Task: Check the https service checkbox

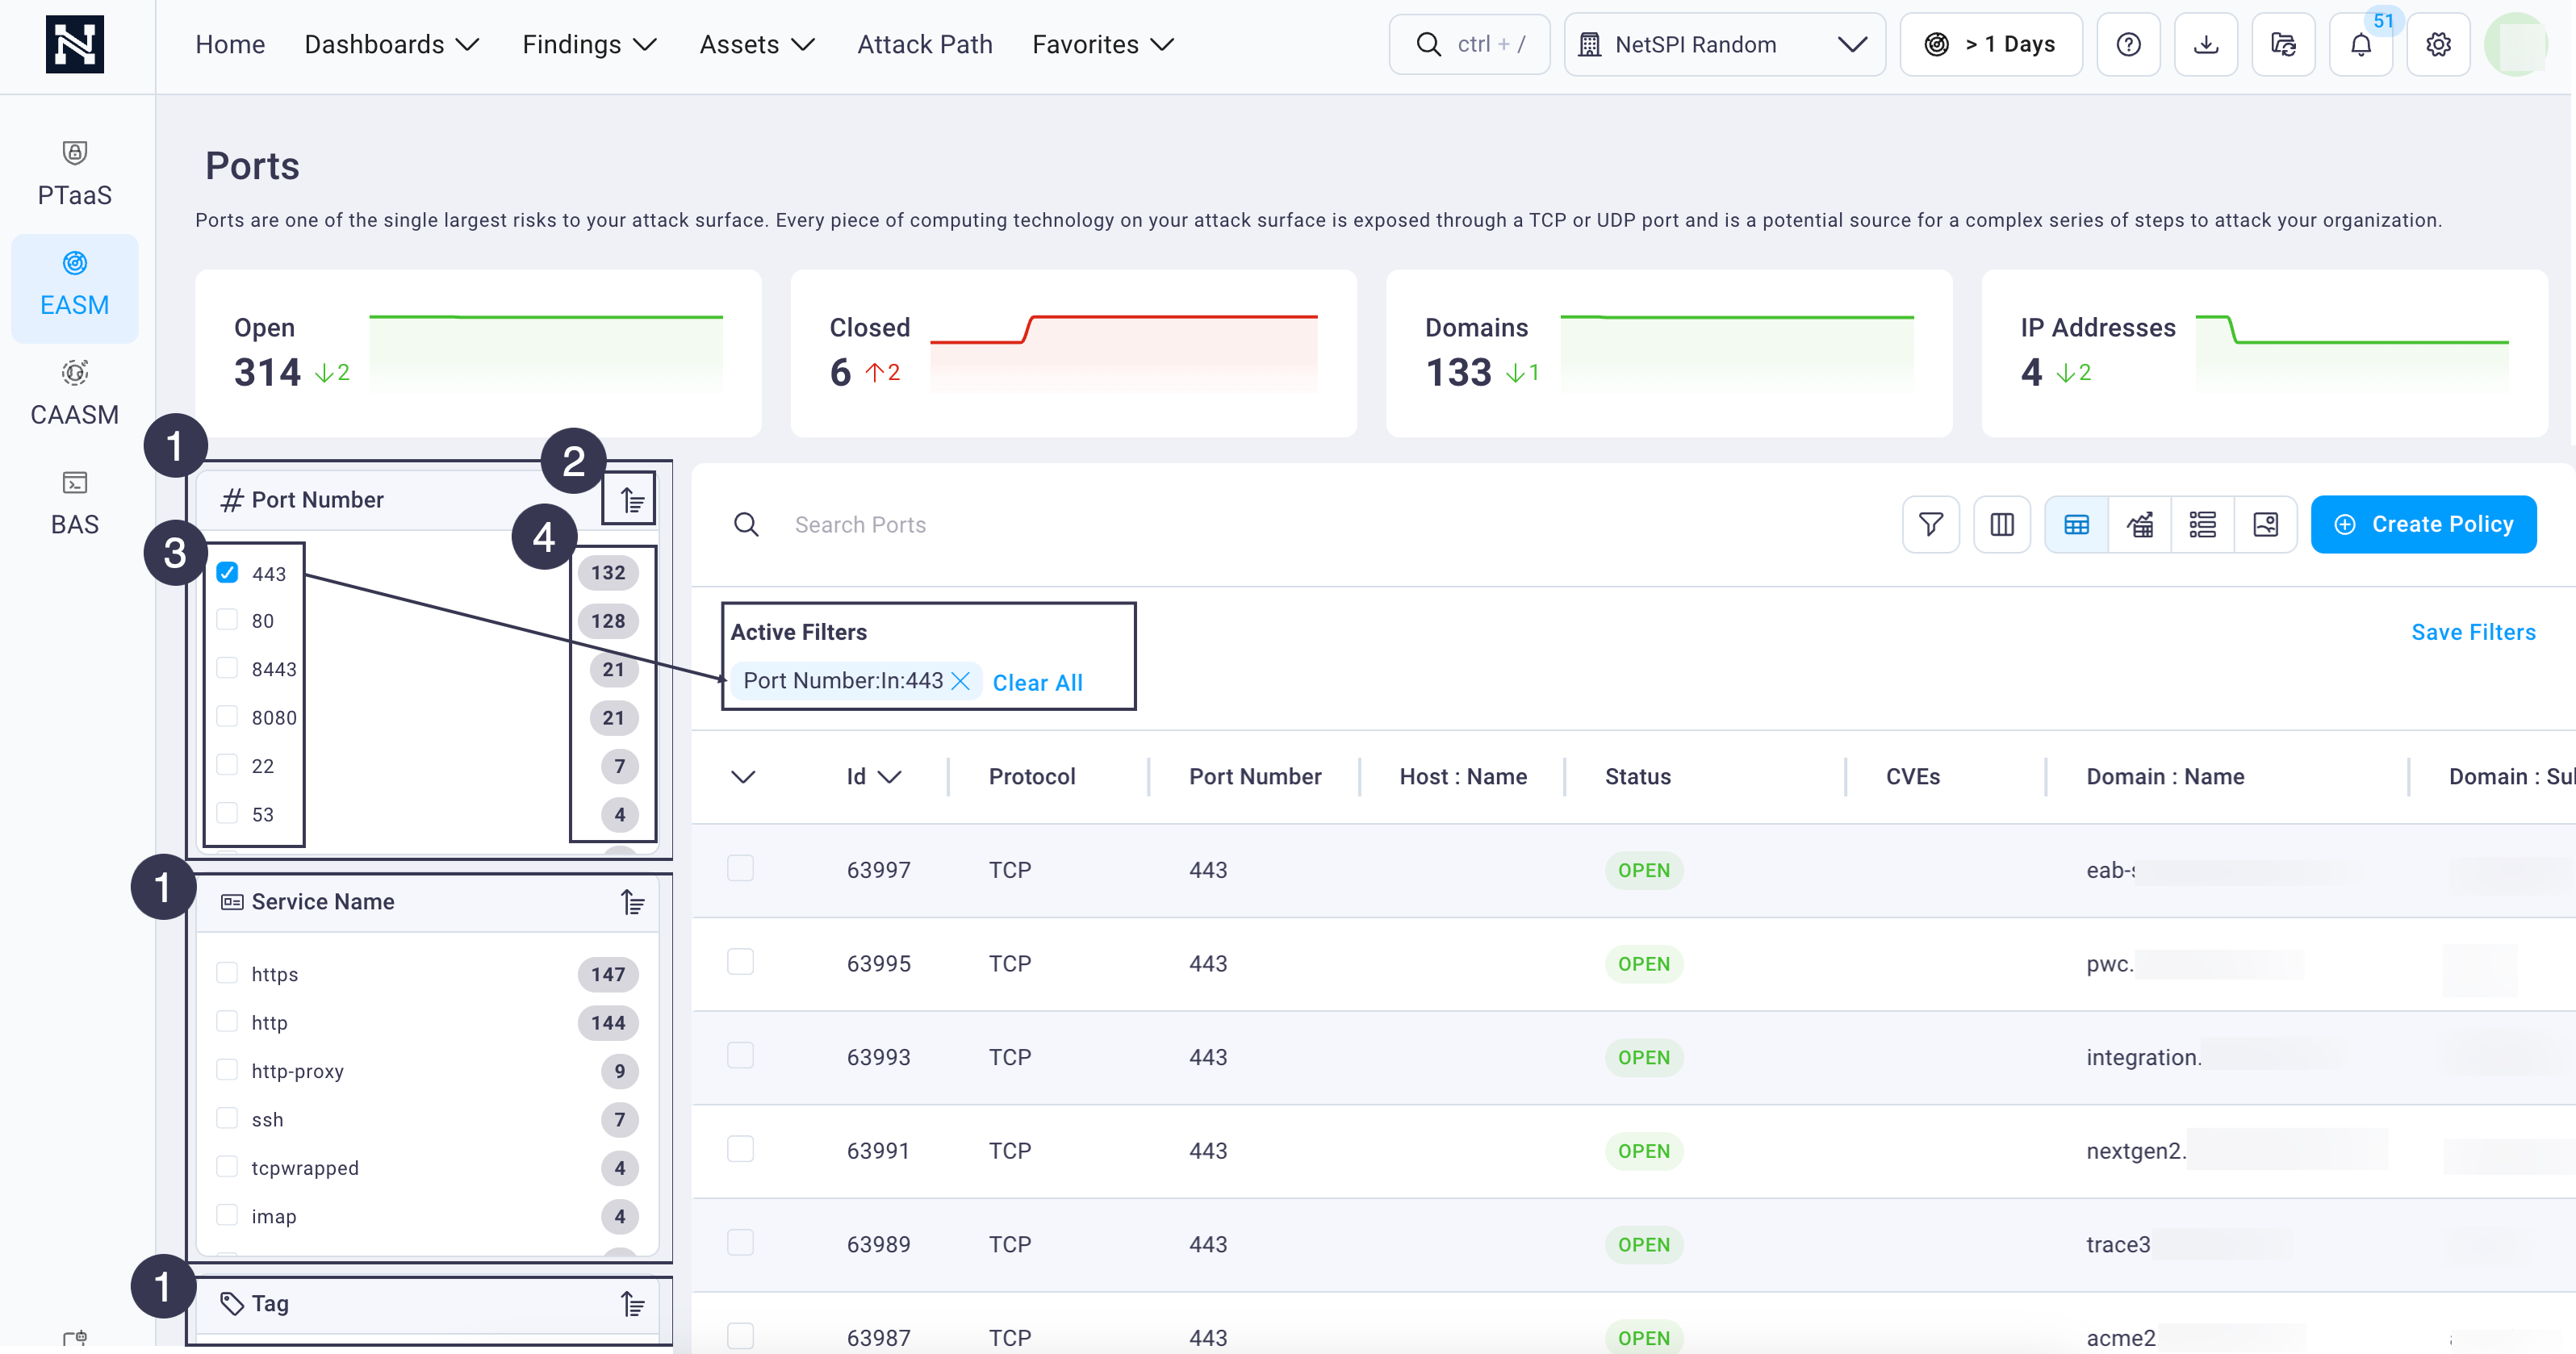Action: point(228,973)
